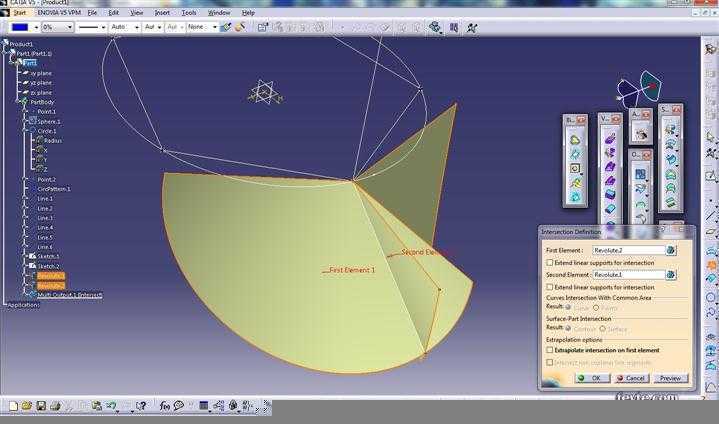Click the Graphic Properties wizard icon

click(240, 28)
